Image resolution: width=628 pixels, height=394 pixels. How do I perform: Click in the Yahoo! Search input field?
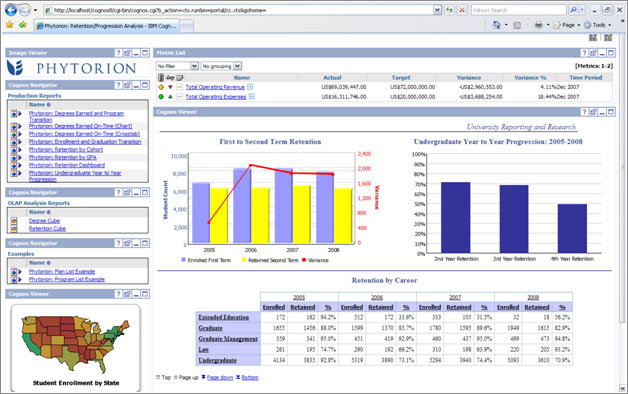point(518,10)
